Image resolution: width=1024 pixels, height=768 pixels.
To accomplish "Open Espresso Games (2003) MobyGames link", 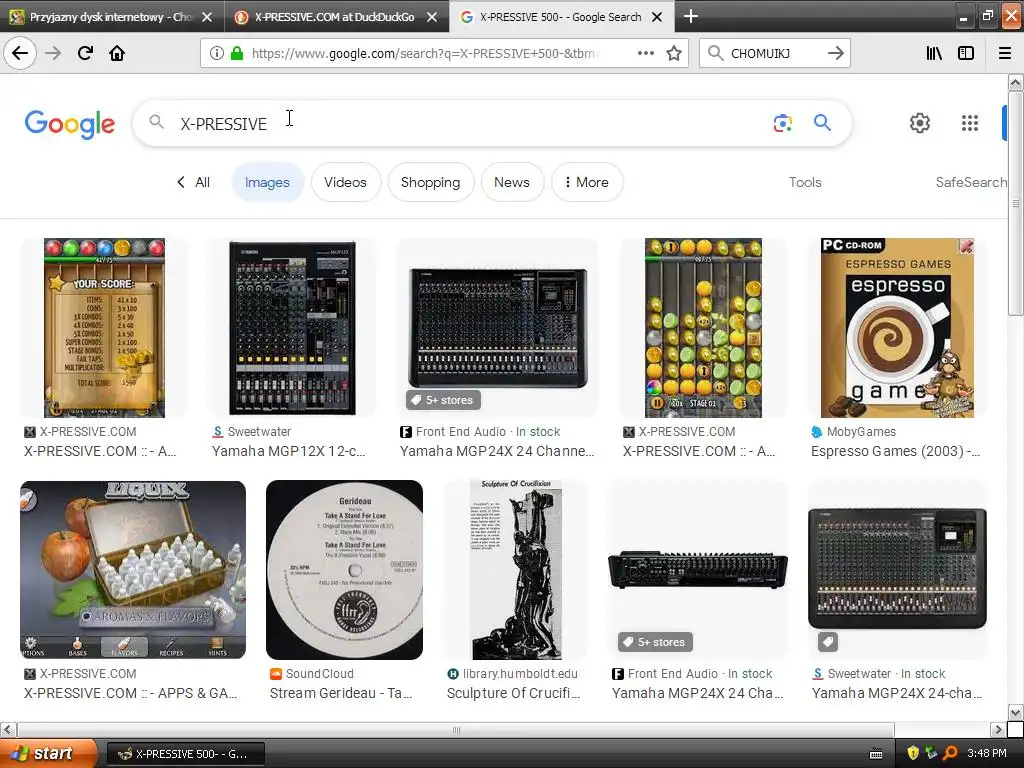I will [x=895, y=451].
